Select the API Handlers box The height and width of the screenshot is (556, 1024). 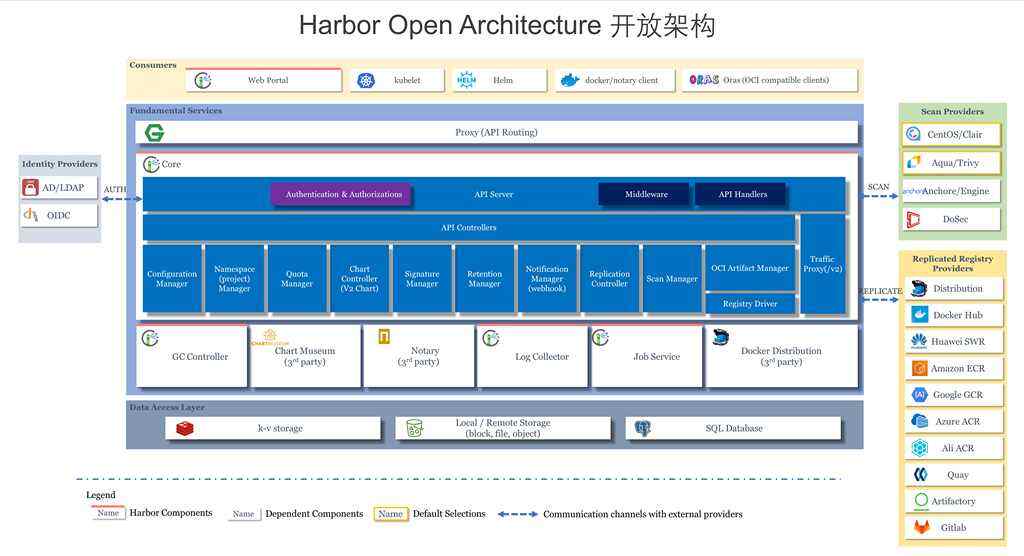coord(741,195)
